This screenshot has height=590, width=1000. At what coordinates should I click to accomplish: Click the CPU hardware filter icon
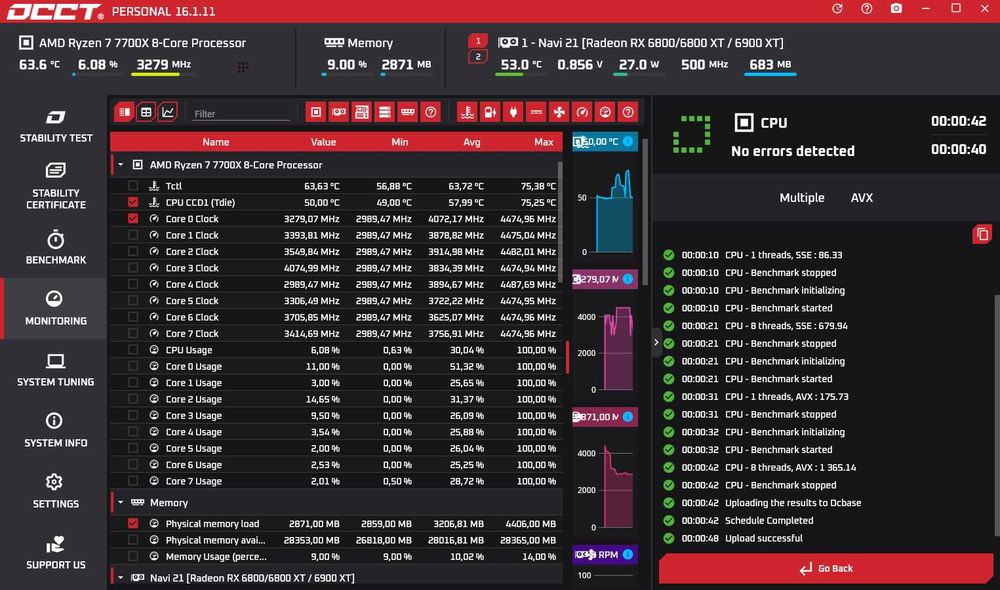click(316, 112)
